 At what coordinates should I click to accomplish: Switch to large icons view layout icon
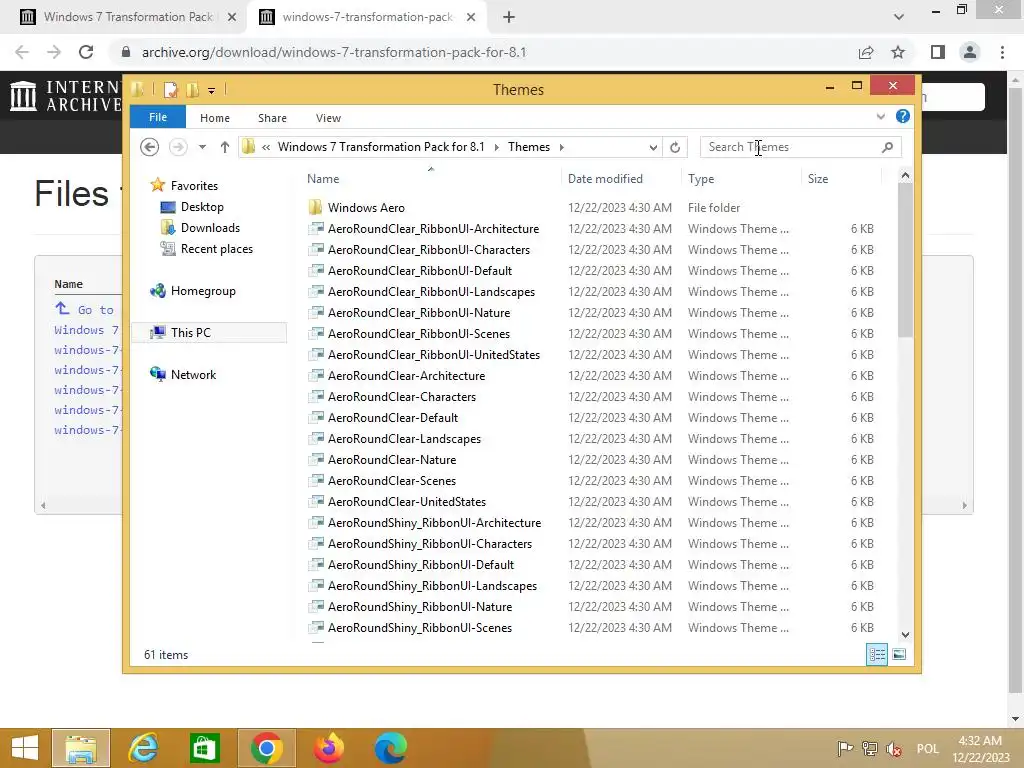point(899,654)
